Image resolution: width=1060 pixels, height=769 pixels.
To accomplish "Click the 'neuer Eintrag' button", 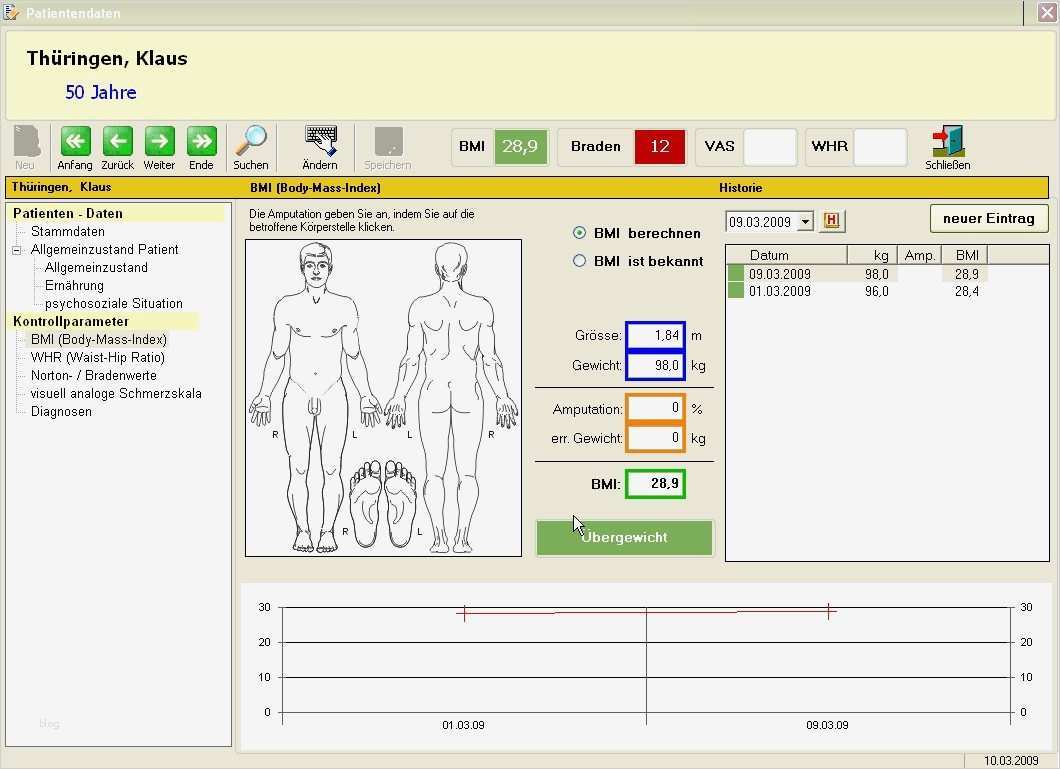I will (988, 218).
